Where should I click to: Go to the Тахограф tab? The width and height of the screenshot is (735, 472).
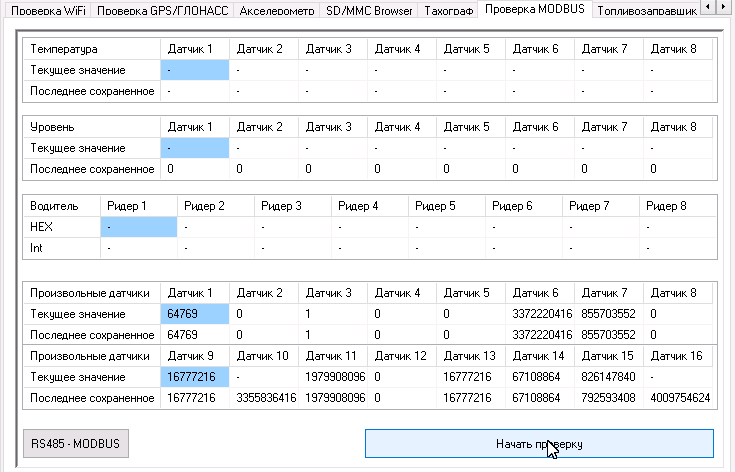click(444, 10)
